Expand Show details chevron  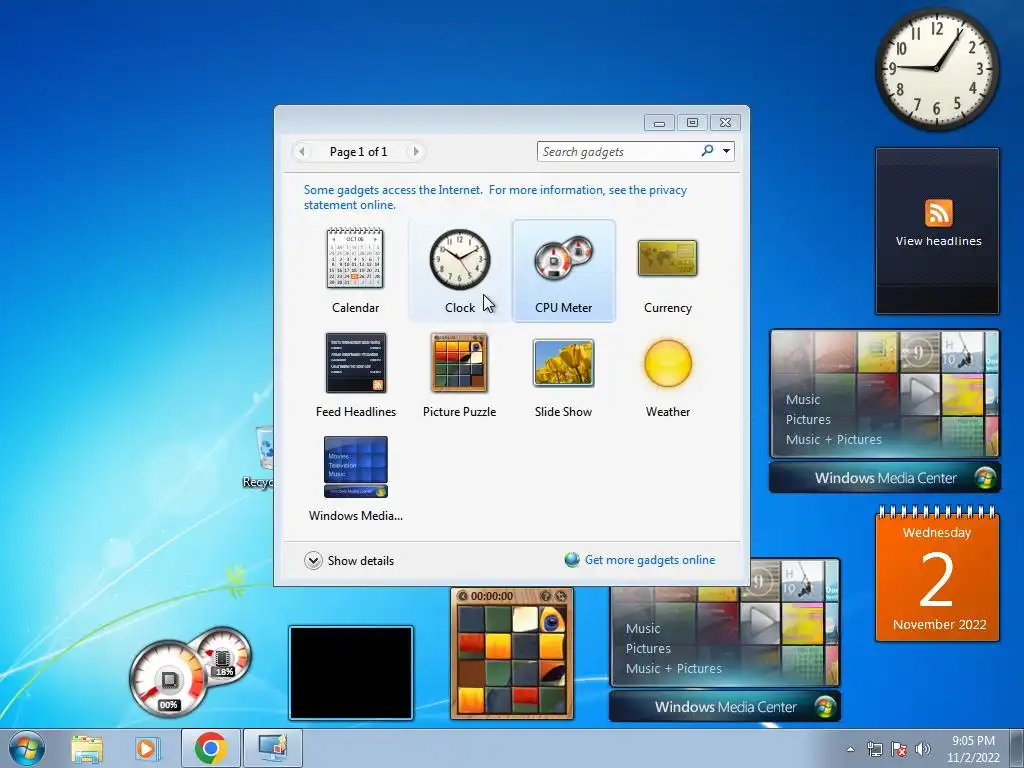[313, 560]
